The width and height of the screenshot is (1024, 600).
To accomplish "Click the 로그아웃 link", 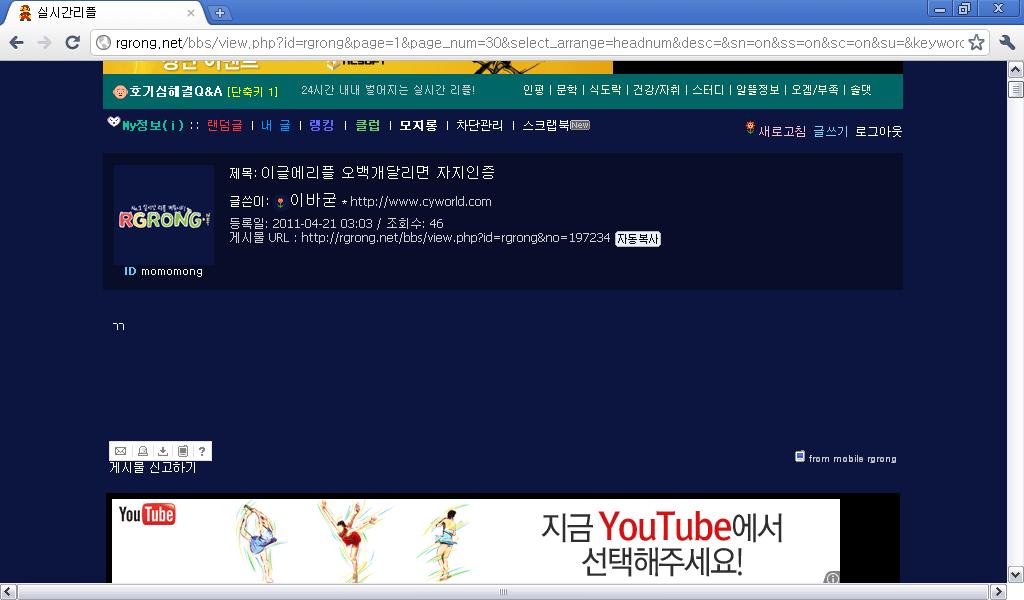I will (878, 131).
